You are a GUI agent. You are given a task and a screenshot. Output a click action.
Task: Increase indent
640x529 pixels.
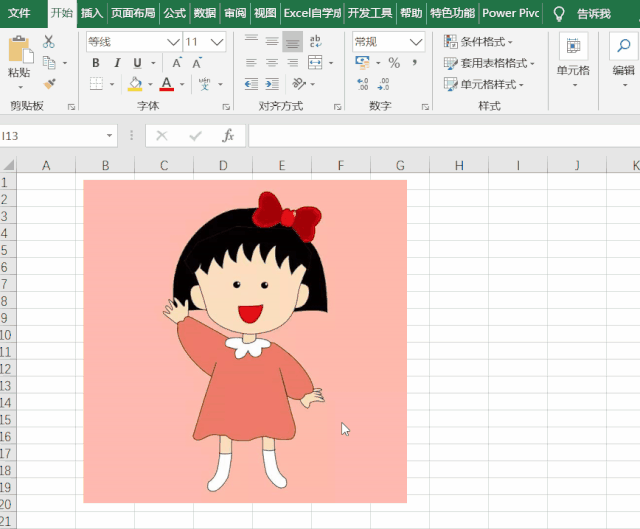tap(272, 84)
